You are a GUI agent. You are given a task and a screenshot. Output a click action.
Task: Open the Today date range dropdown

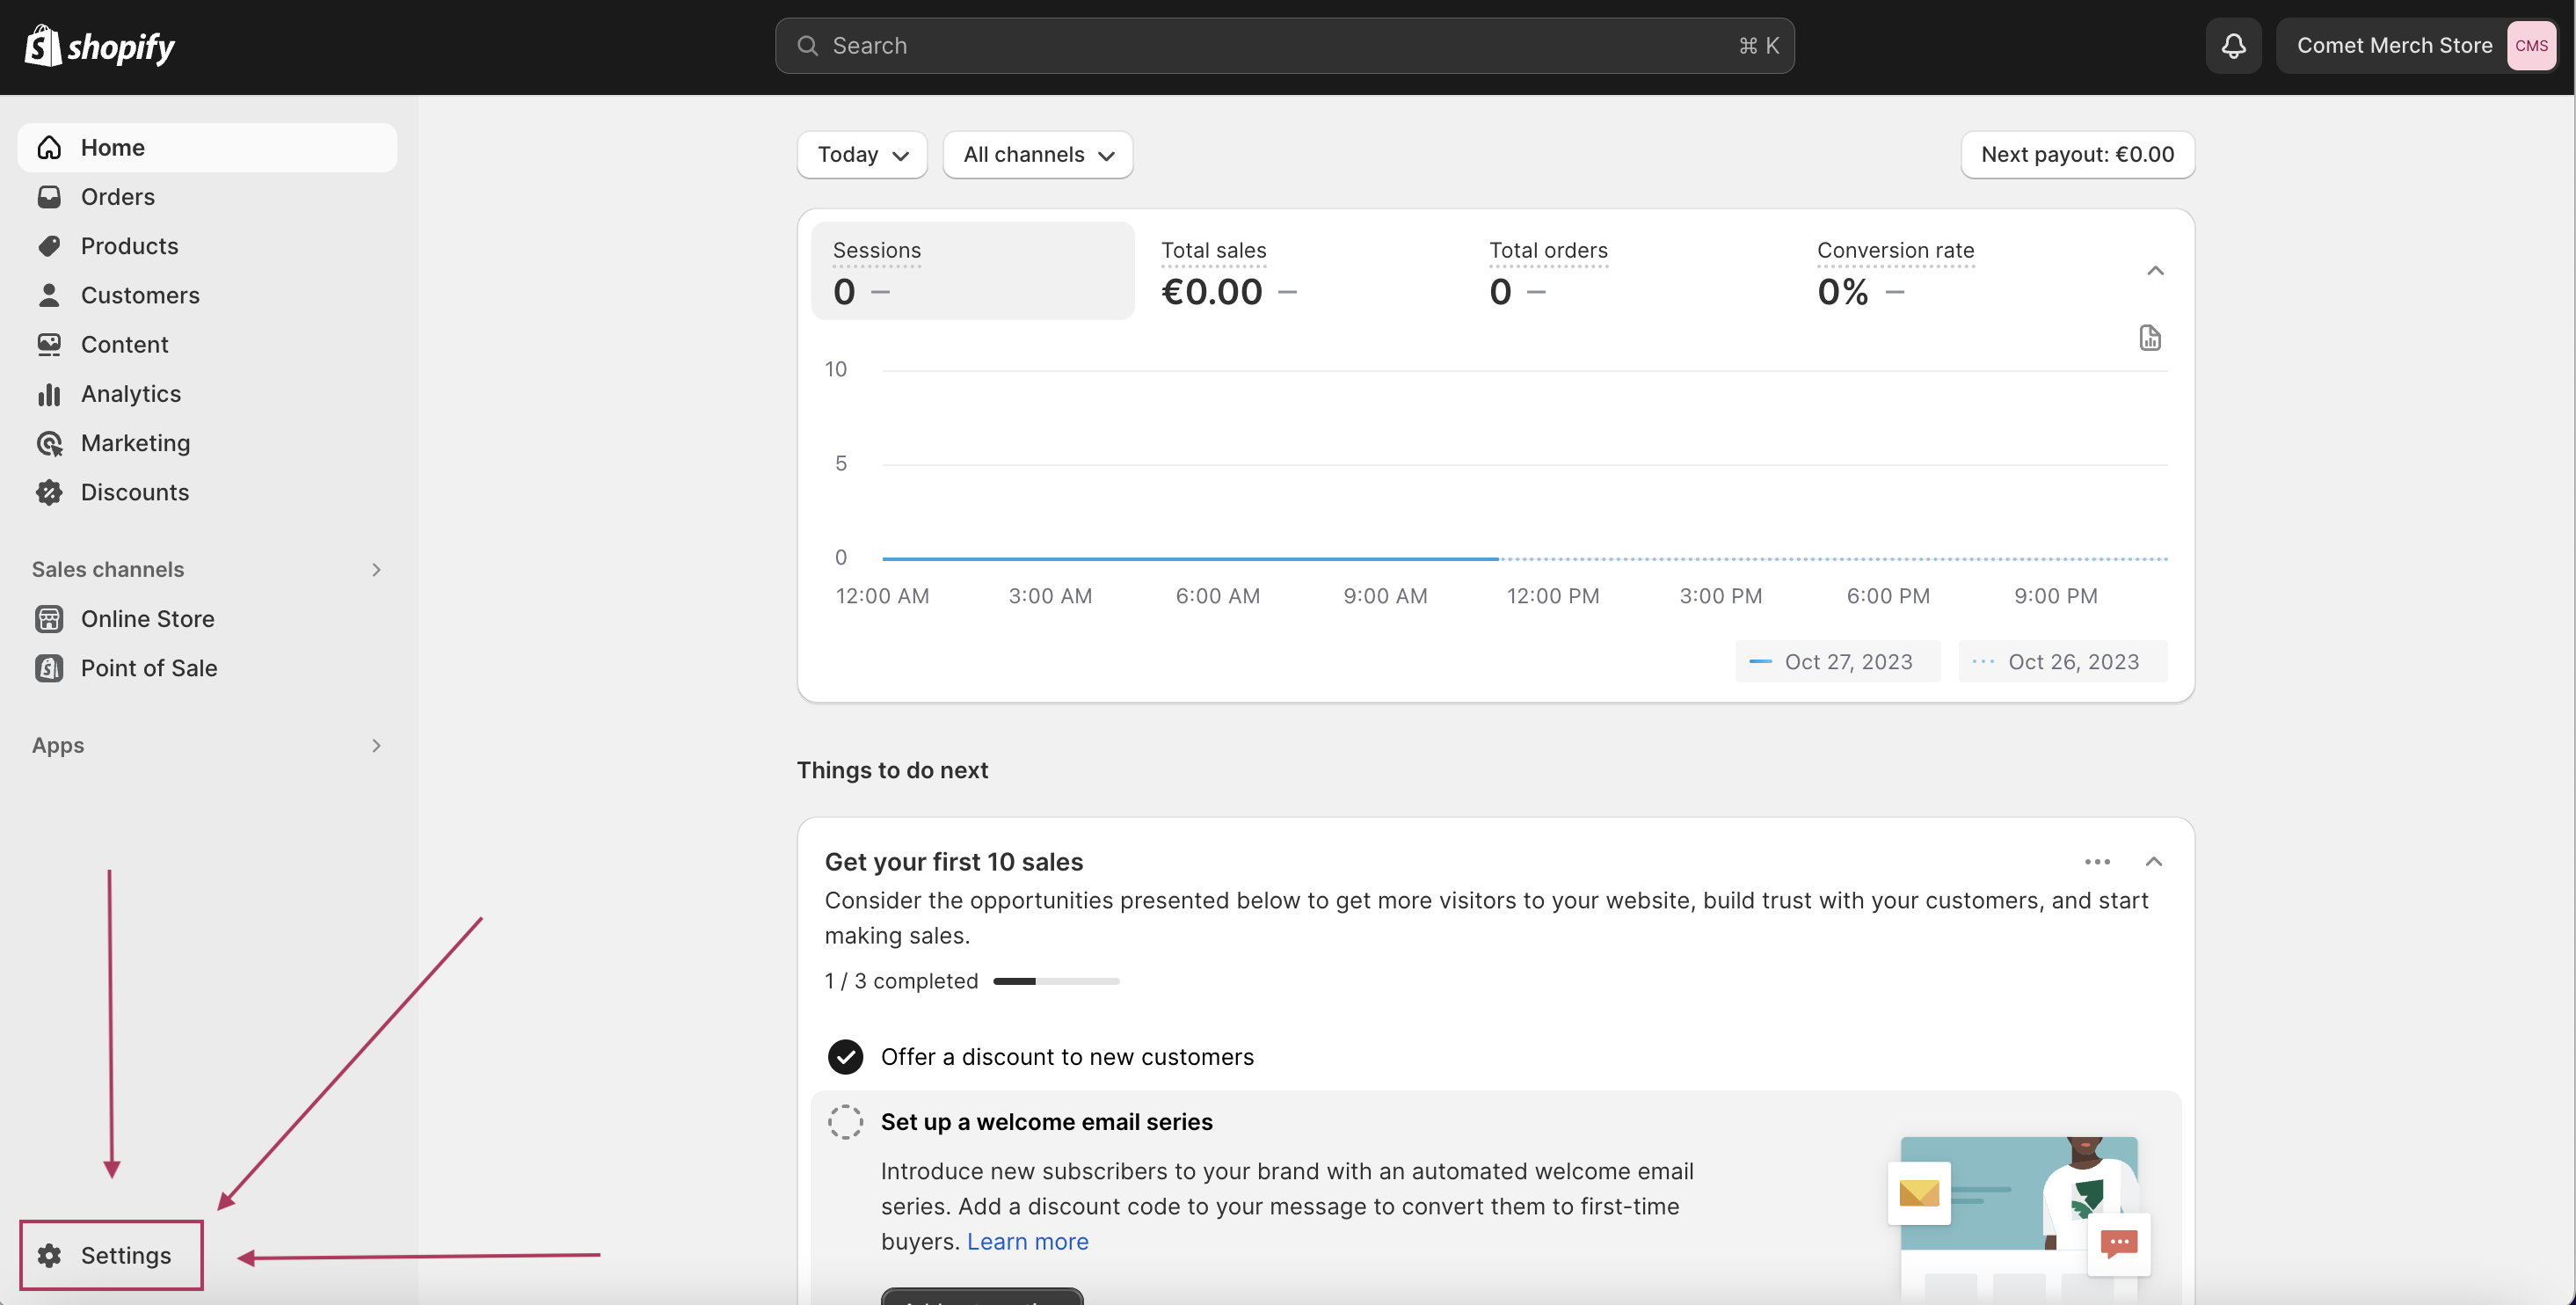(x=862, y=155)
